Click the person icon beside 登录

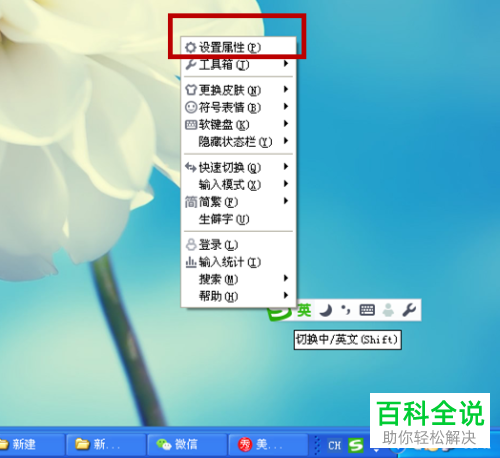click(191, 244)
